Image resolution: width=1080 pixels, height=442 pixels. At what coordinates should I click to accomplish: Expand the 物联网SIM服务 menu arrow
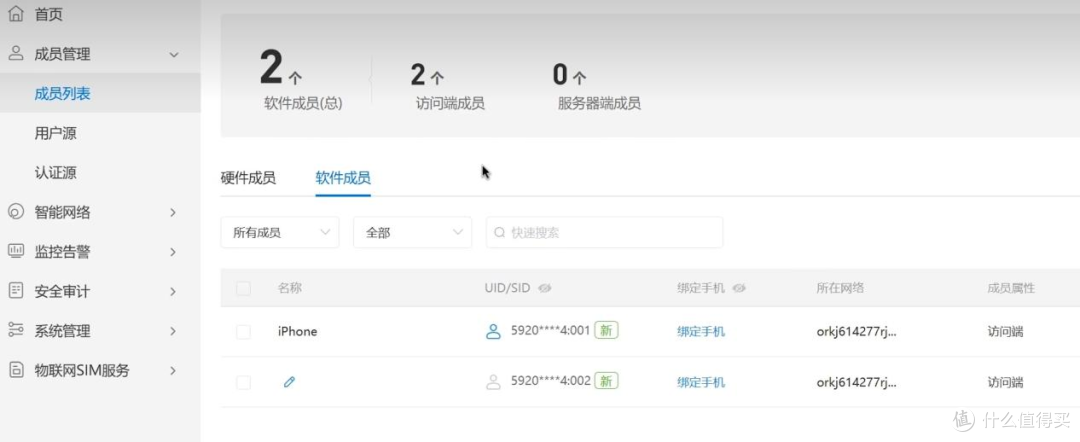point(174,371)
